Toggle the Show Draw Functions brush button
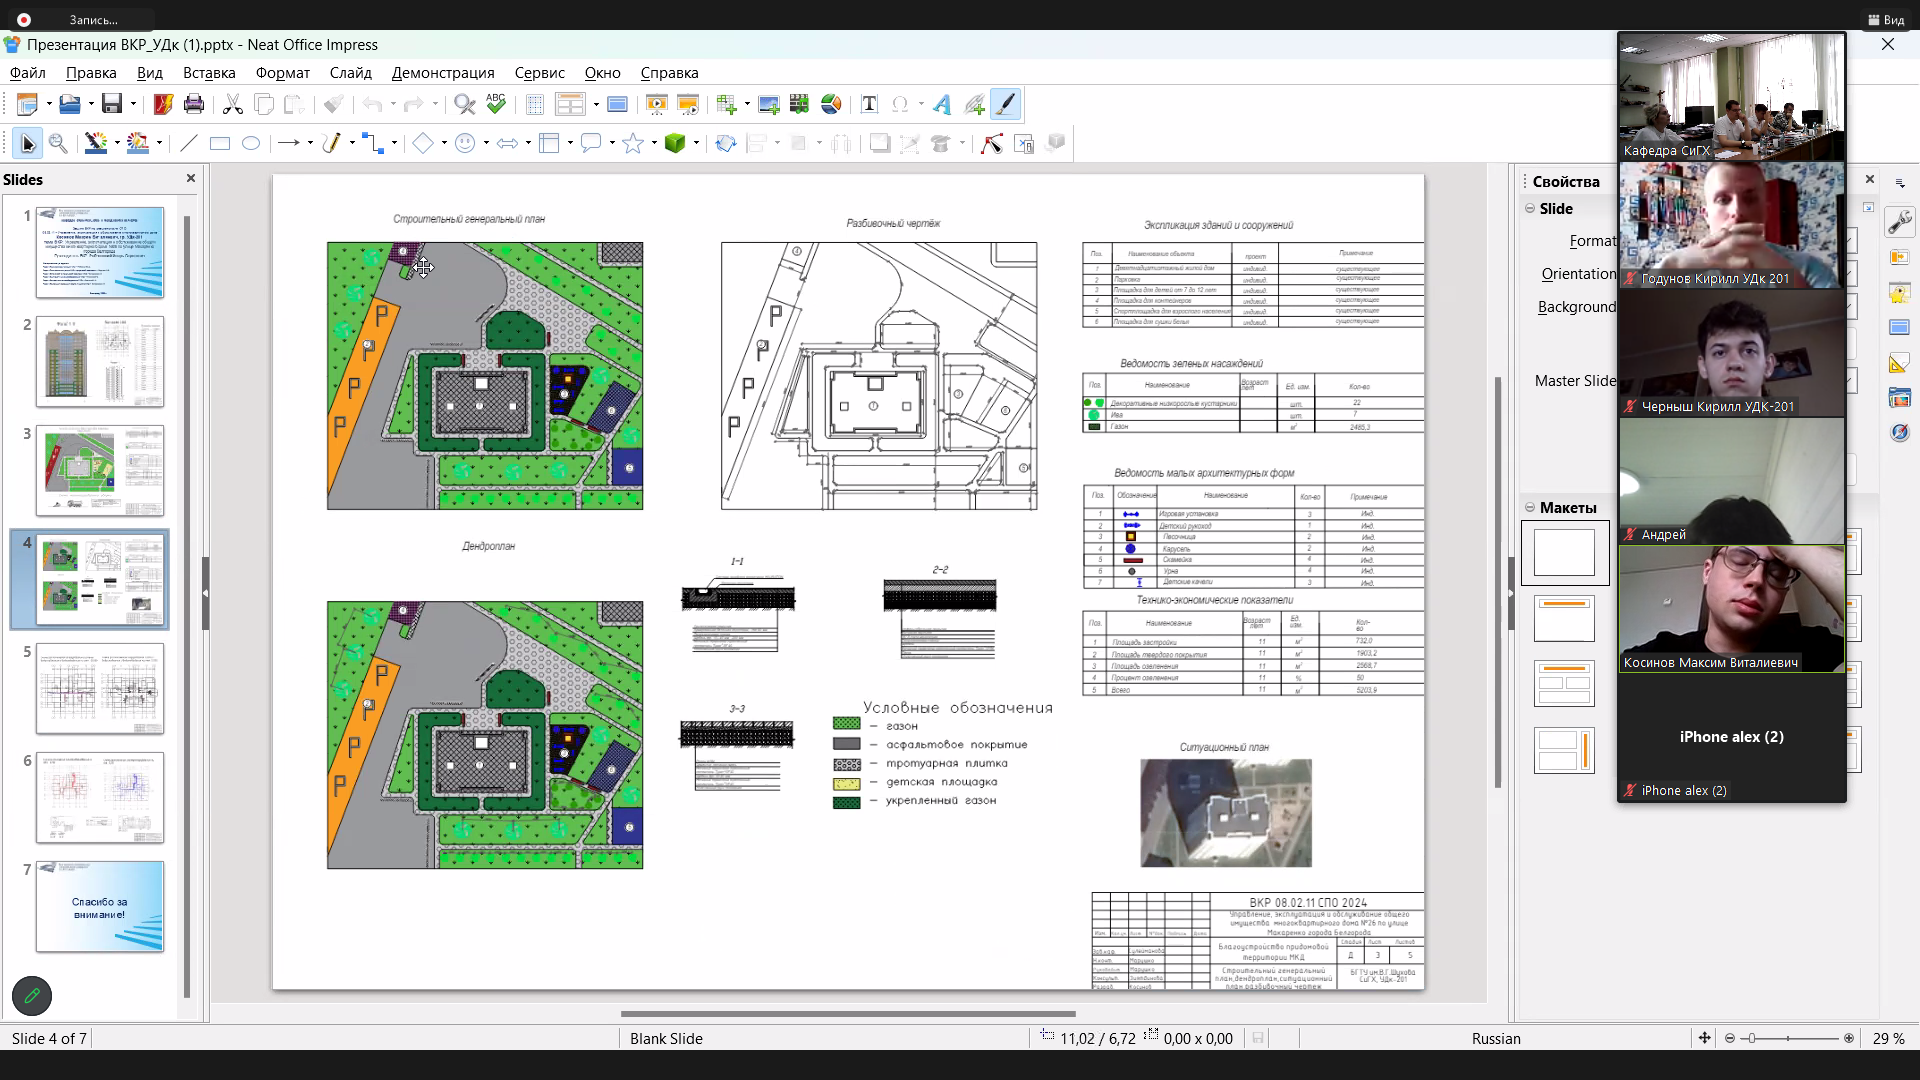This screenshot has width=1920, height=1080. [1006, 104]
